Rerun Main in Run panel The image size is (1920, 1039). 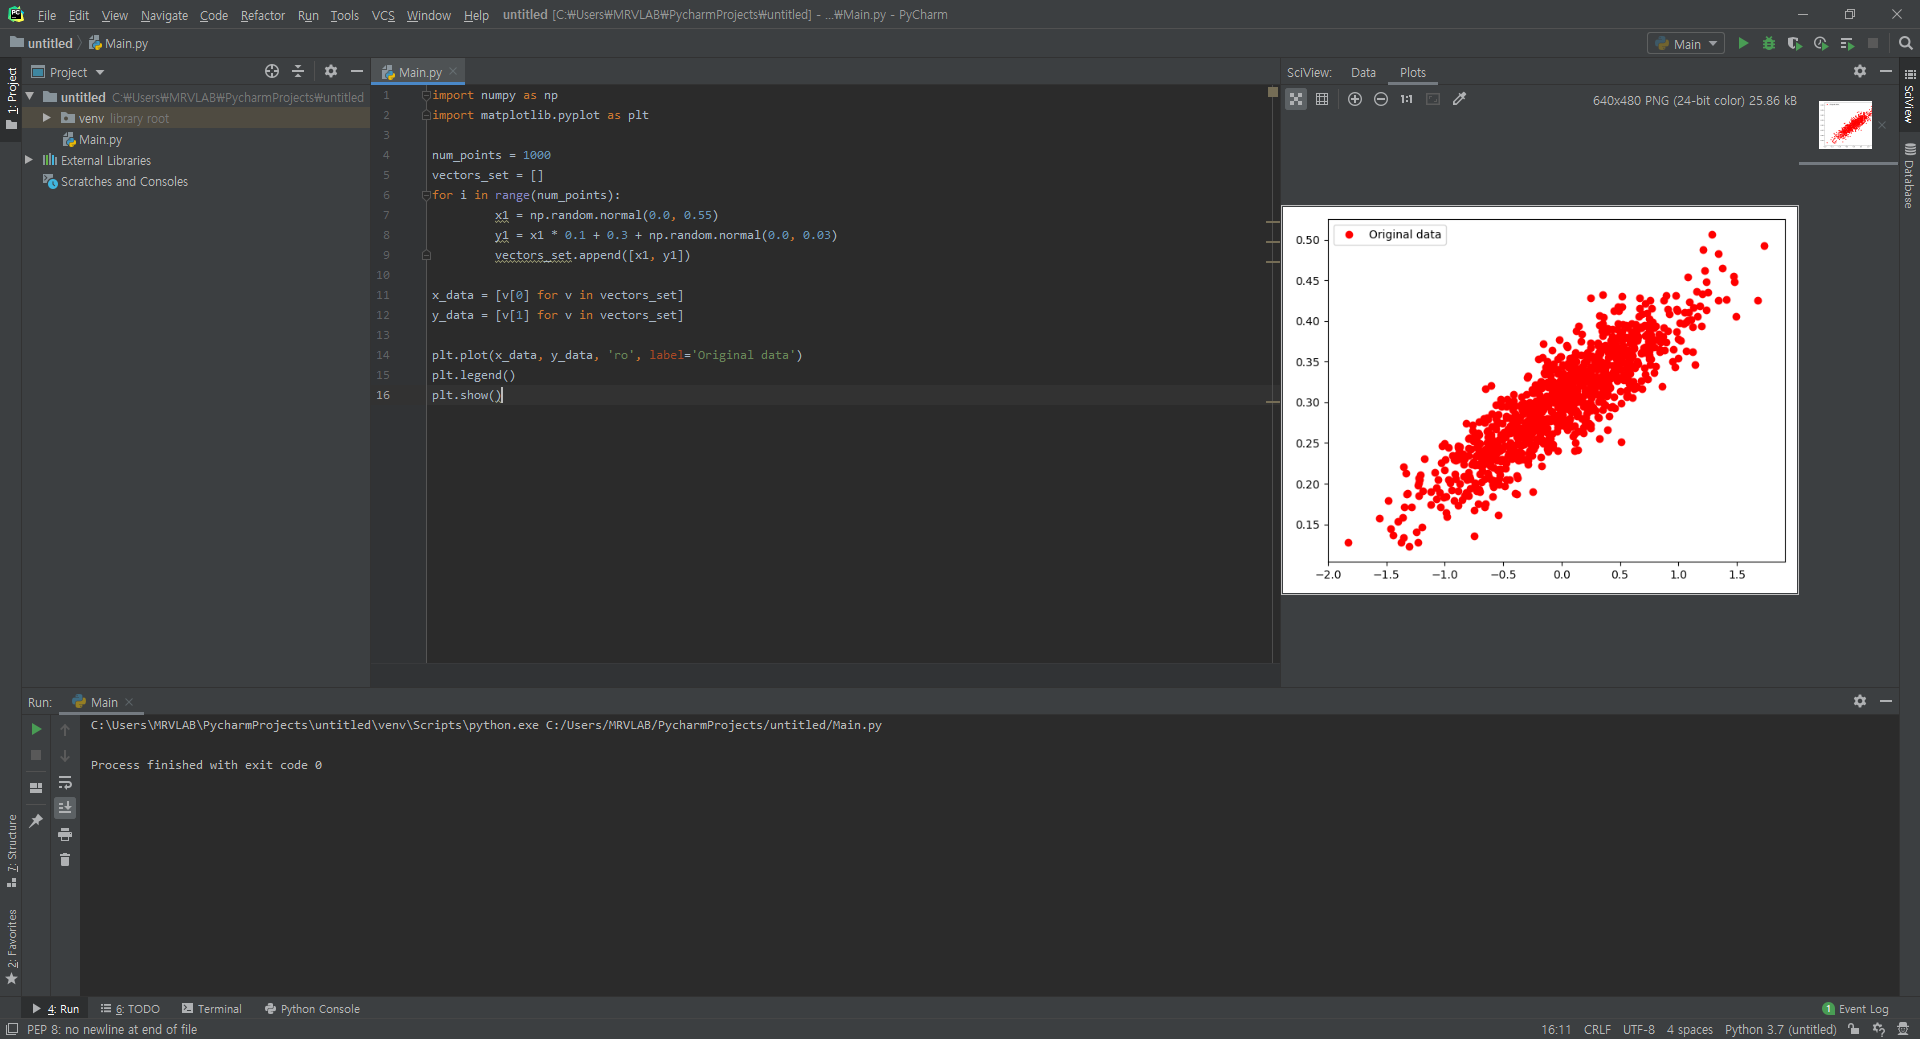click(x=36, y=729)
